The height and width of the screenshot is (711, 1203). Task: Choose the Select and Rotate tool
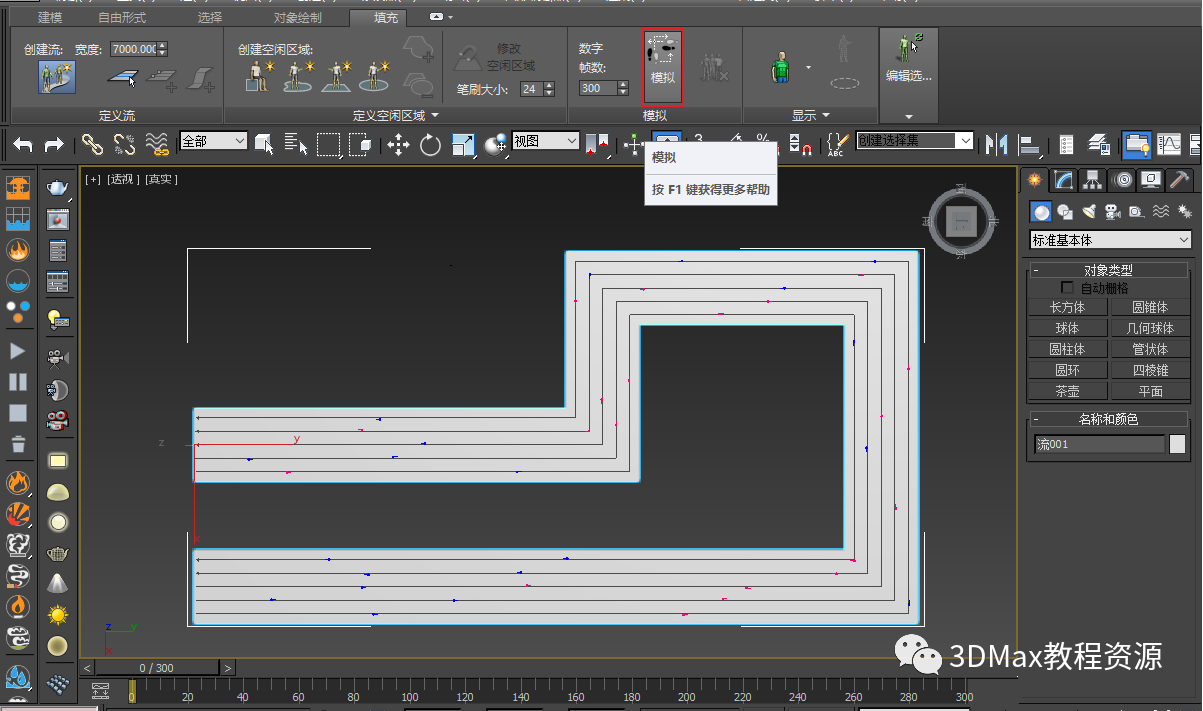pos(430,145)
